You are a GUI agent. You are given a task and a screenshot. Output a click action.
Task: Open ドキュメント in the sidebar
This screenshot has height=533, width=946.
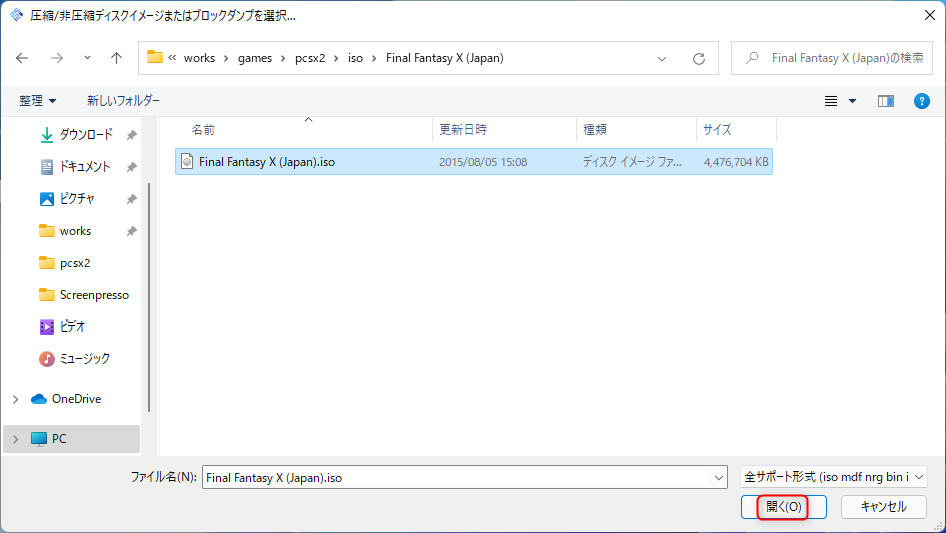coord(84,167)
